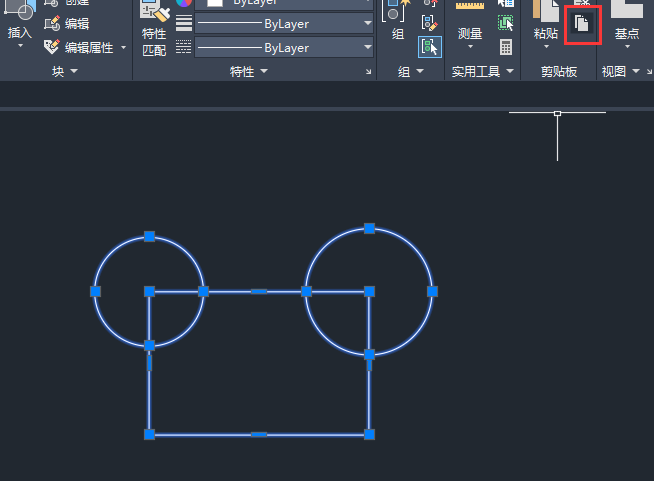Click the 特性匹配 Match Properties brush icon
The width and height of the screenshot is (654, 481).
(x=155, y=10)
